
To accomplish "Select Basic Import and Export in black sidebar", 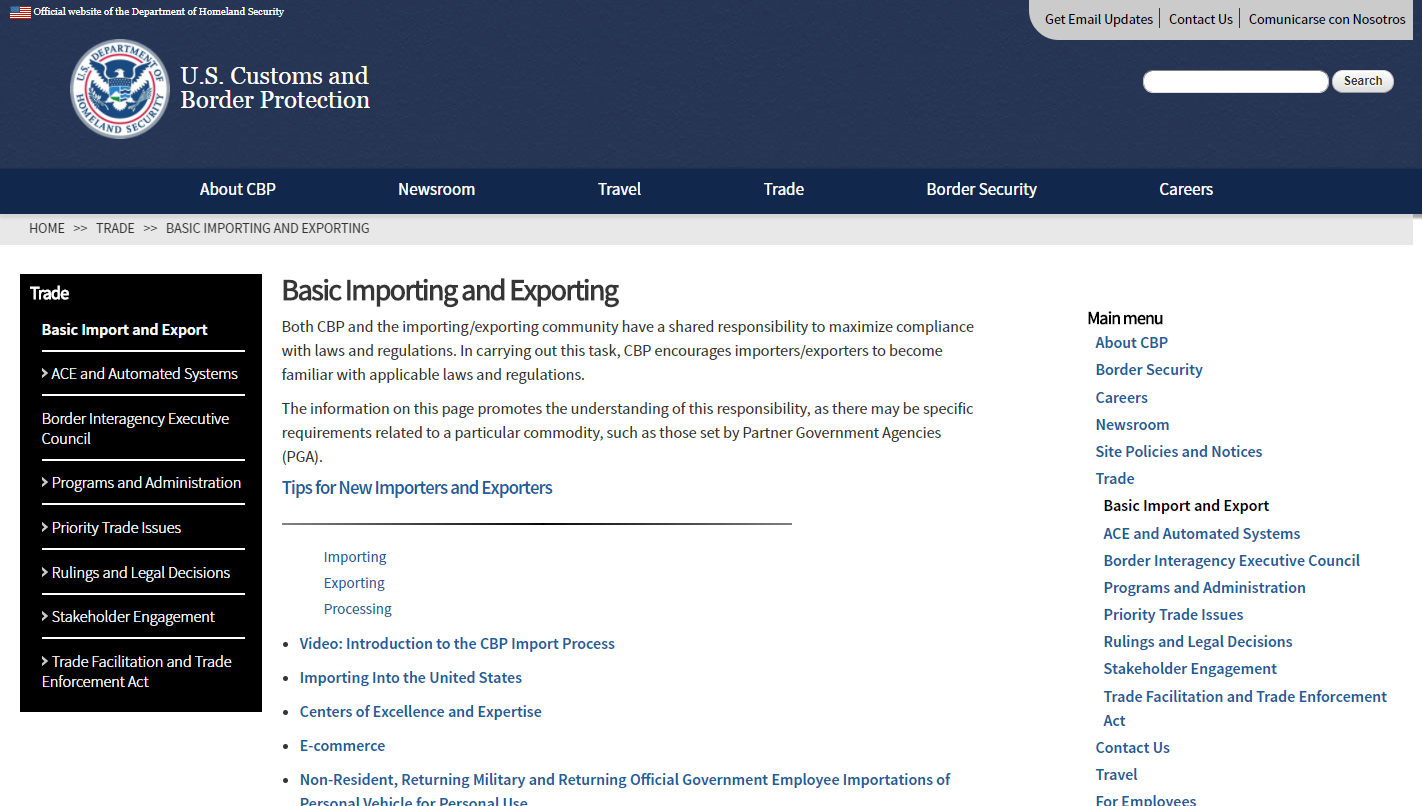I will (x=125, y=329).
